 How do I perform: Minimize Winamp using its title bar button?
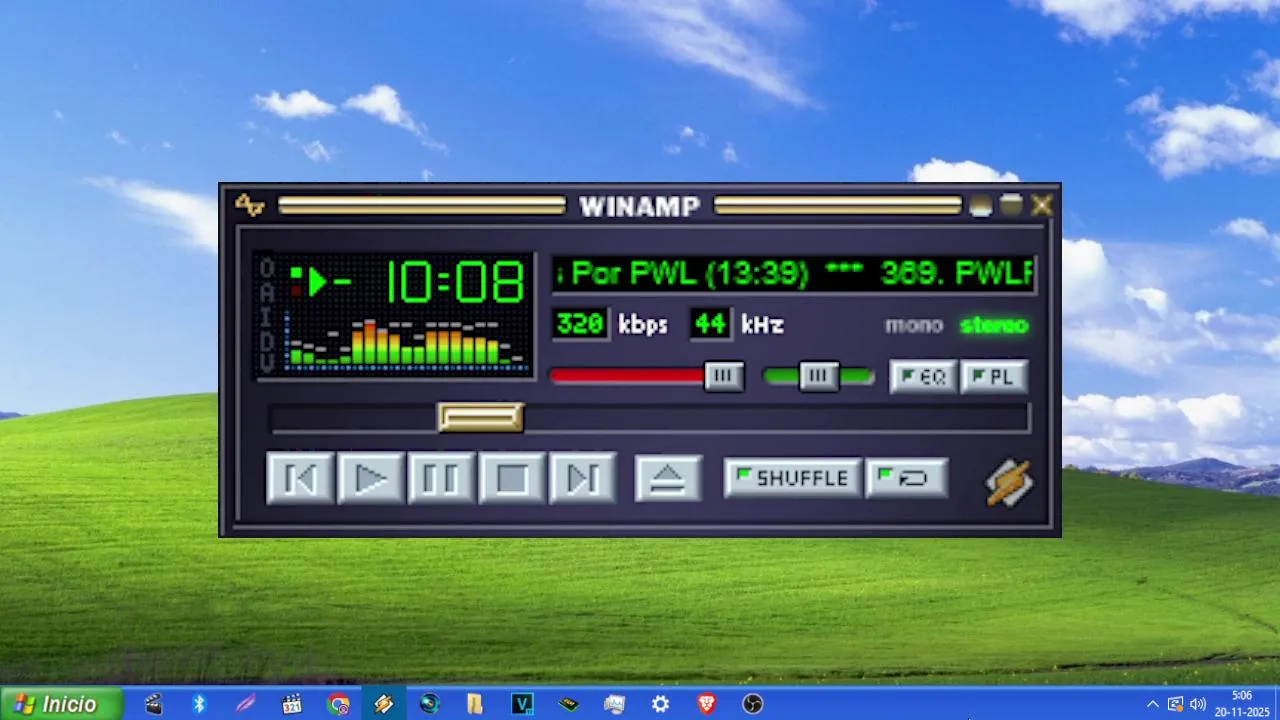click(x=981, y=205)
